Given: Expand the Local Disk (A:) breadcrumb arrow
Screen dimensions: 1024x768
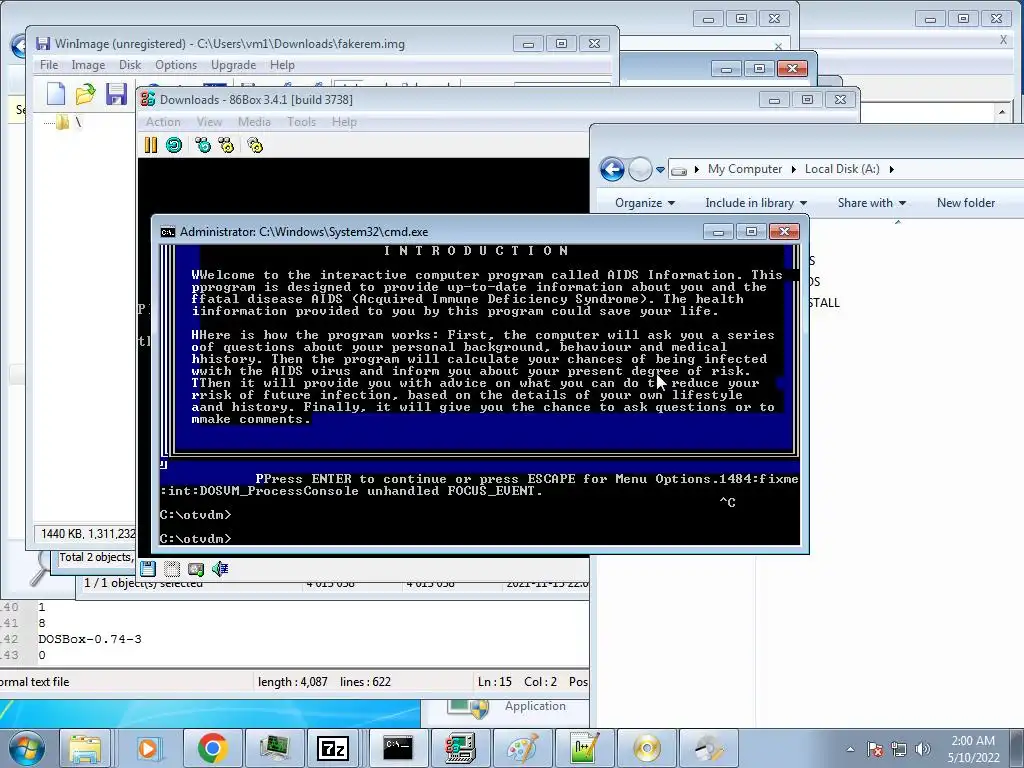Looking at the screenshot, I should (891, 169).
